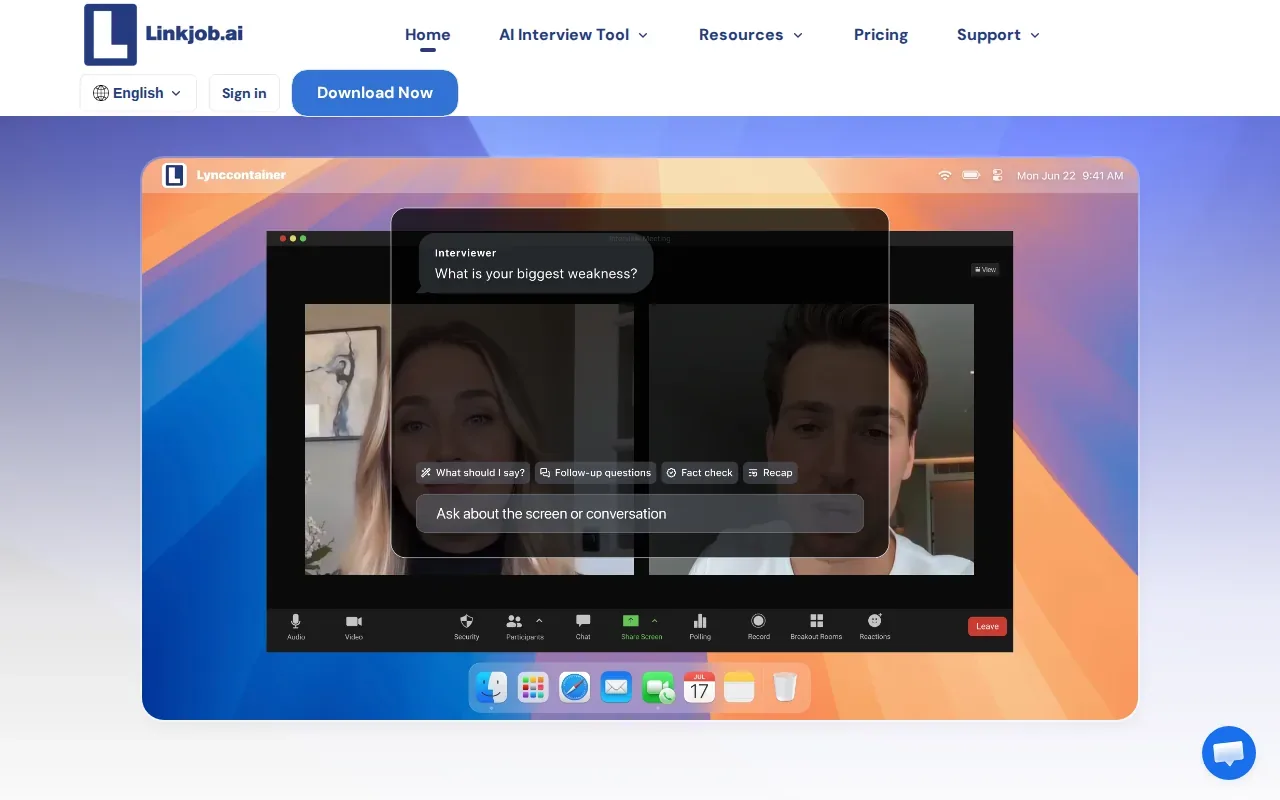Open the English language selector
The image size is (1280, 800).
coord(138,93)
